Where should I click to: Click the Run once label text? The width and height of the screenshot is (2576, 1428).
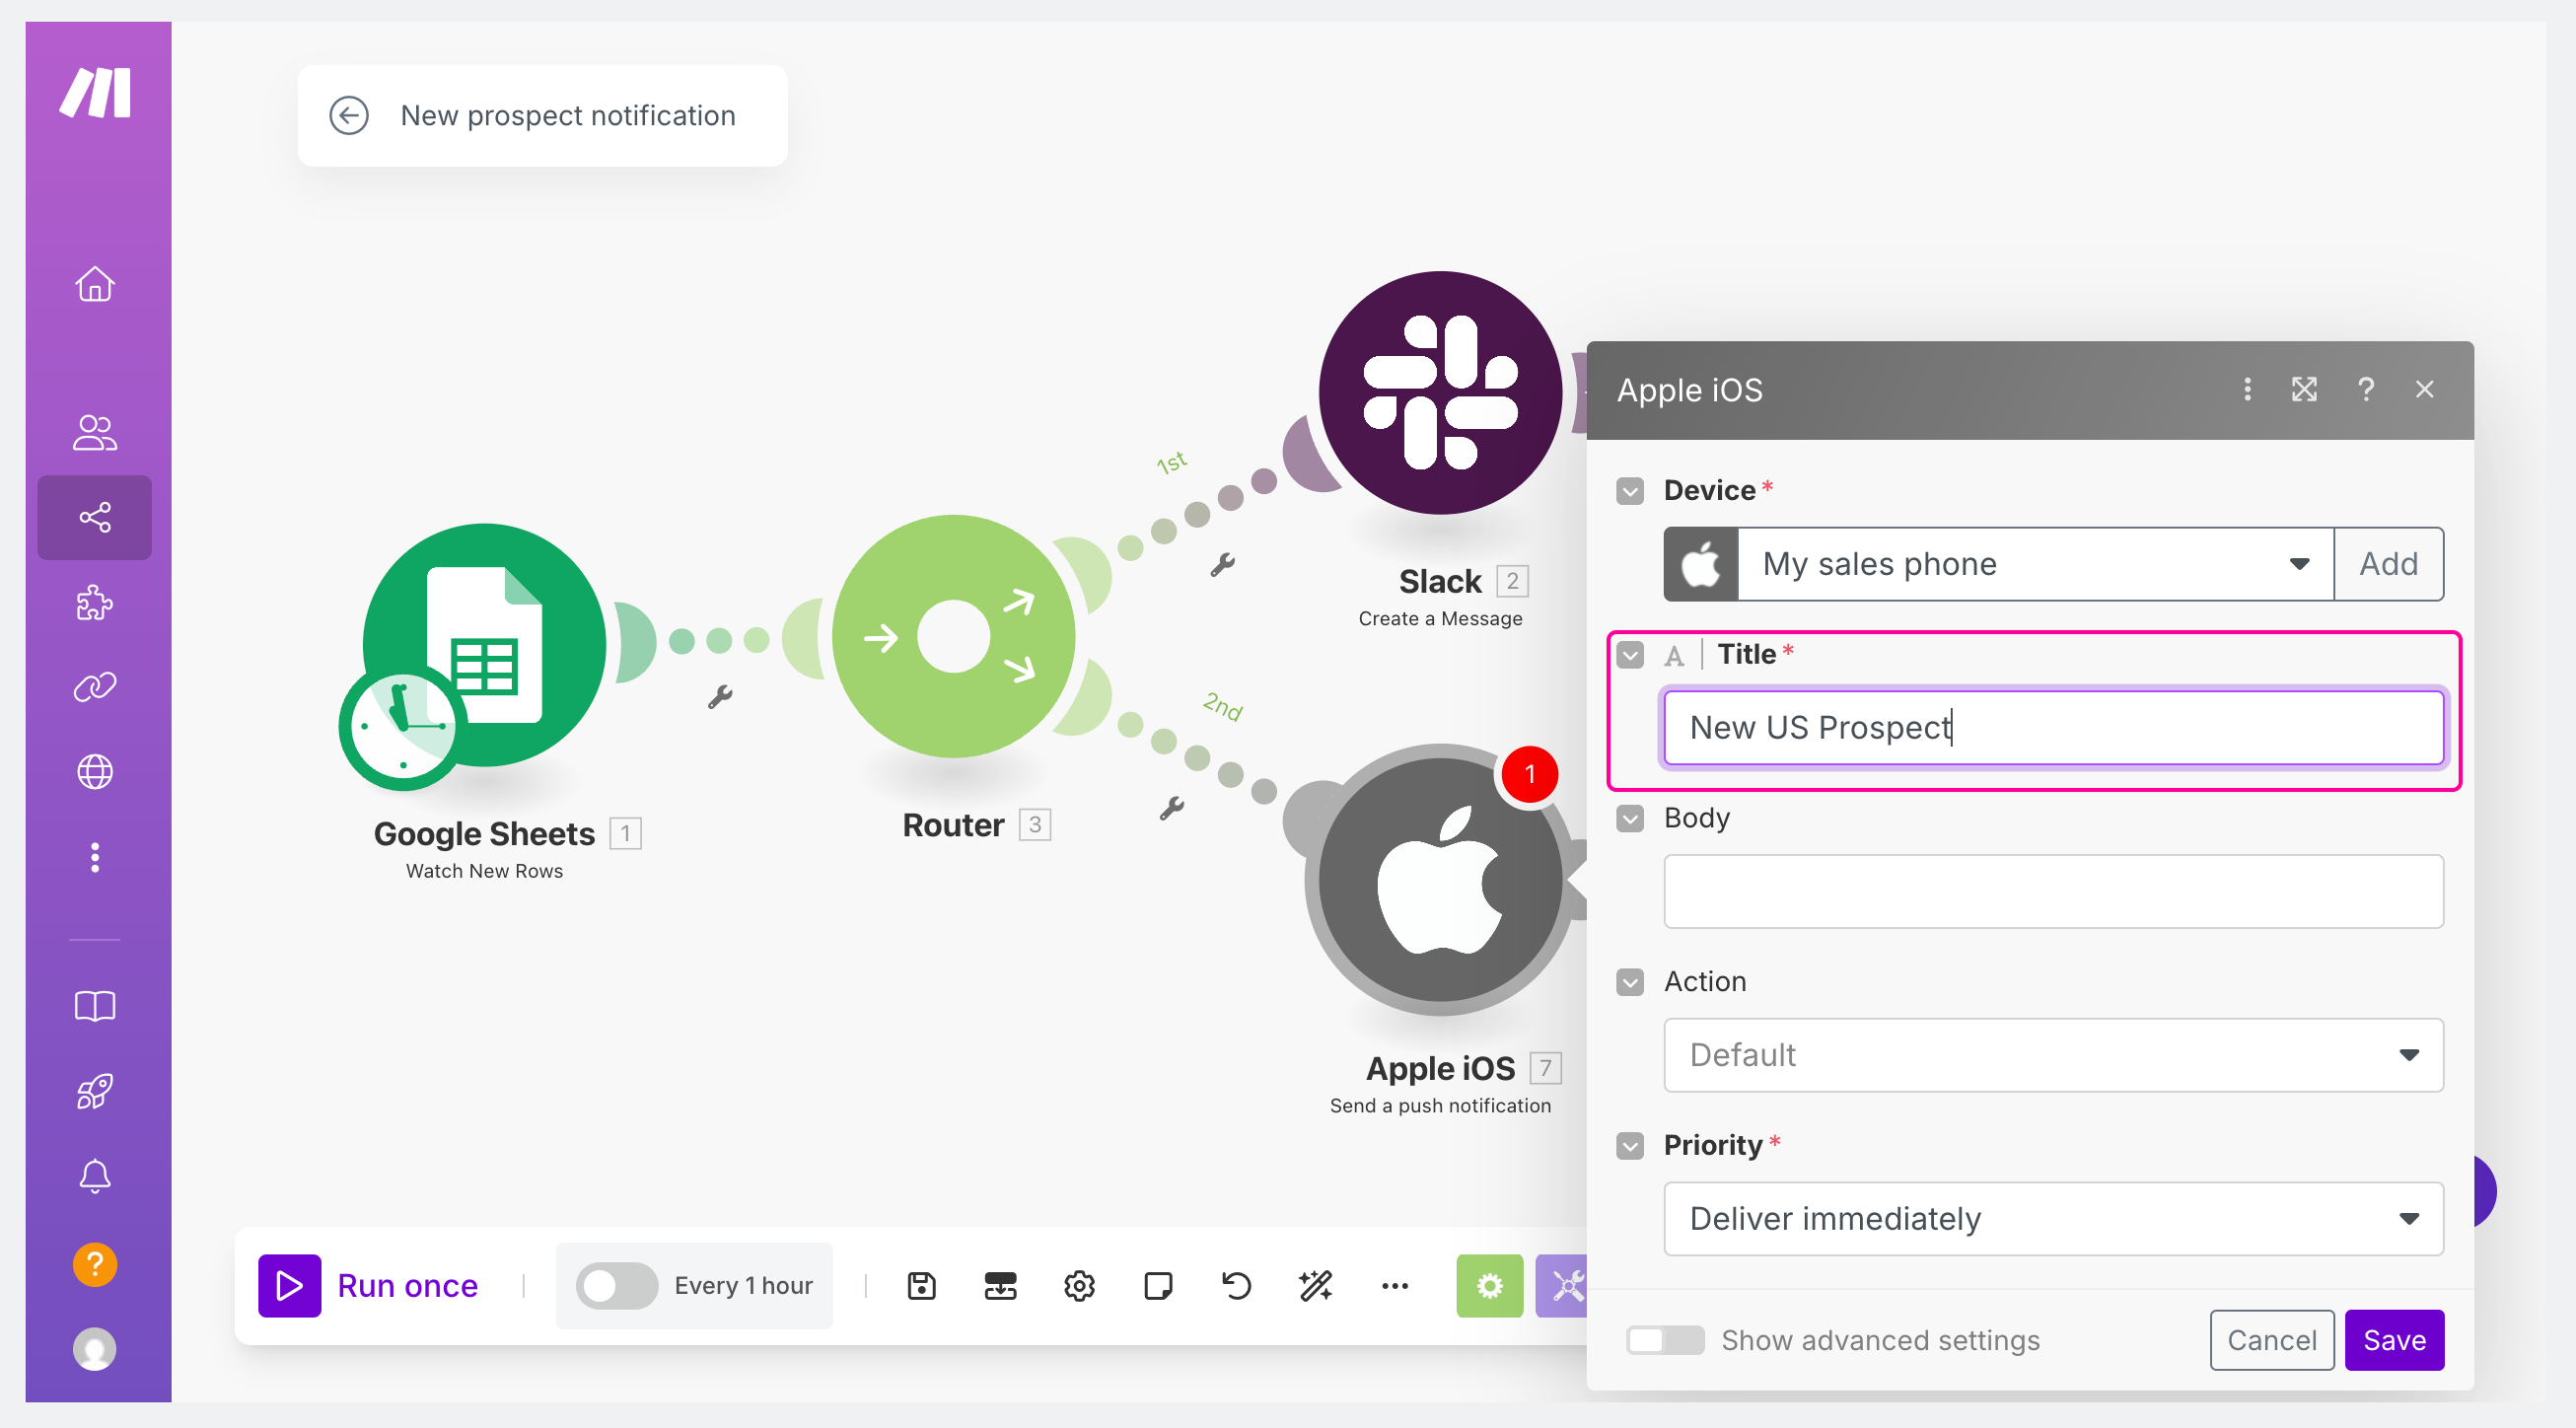[x=408, y=1286]
